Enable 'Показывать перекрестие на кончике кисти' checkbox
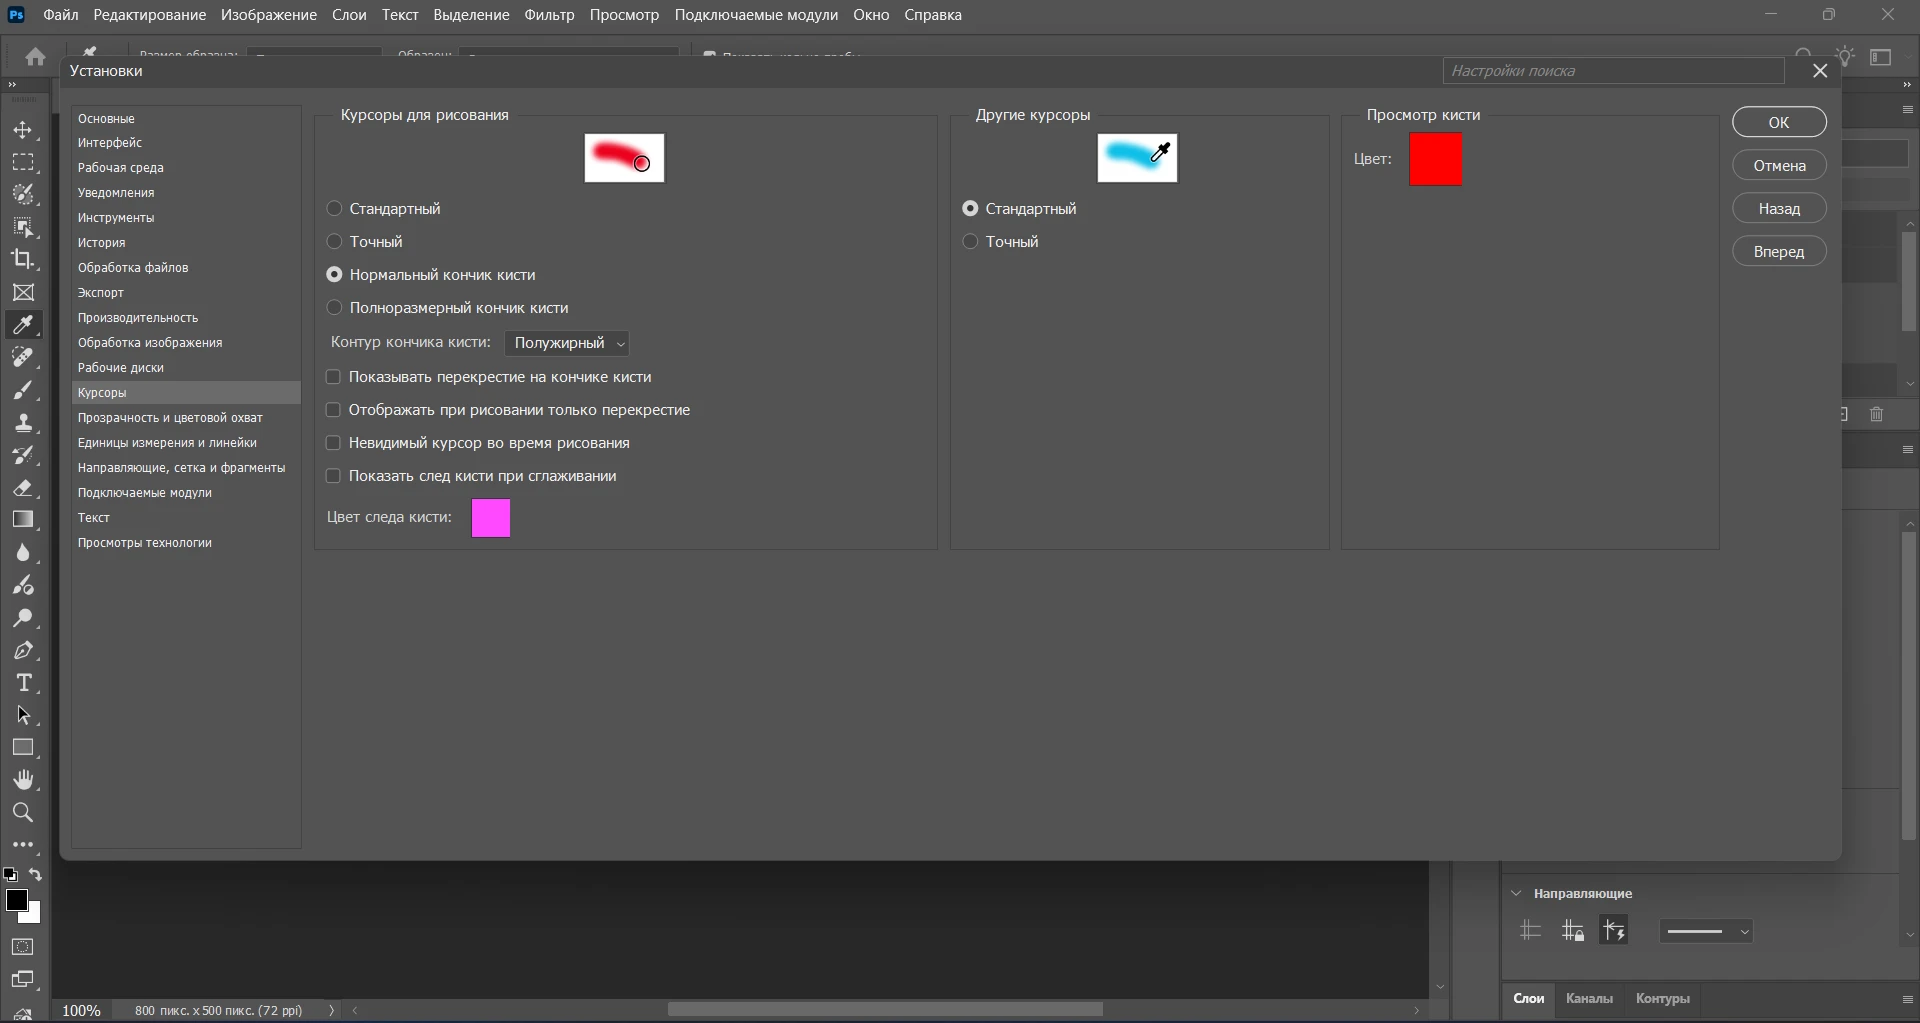Screen dimensions: 1920x1023 tap(334, 377)
